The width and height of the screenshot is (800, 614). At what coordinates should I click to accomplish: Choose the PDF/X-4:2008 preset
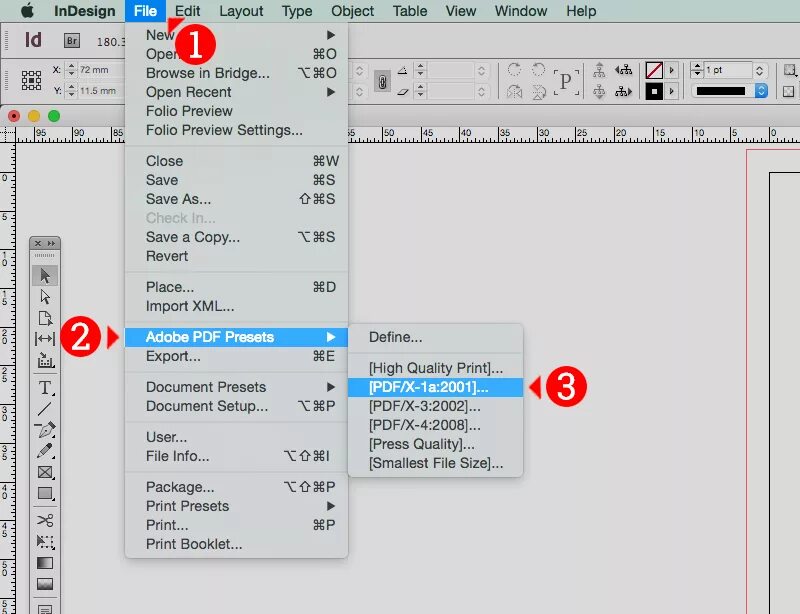click(435, 425)
